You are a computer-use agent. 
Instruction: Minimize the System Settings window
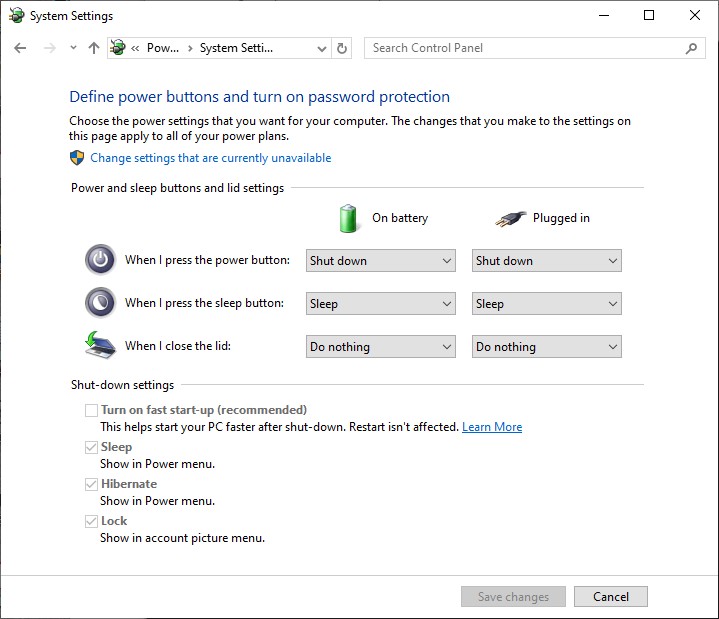tap(604, 16)
